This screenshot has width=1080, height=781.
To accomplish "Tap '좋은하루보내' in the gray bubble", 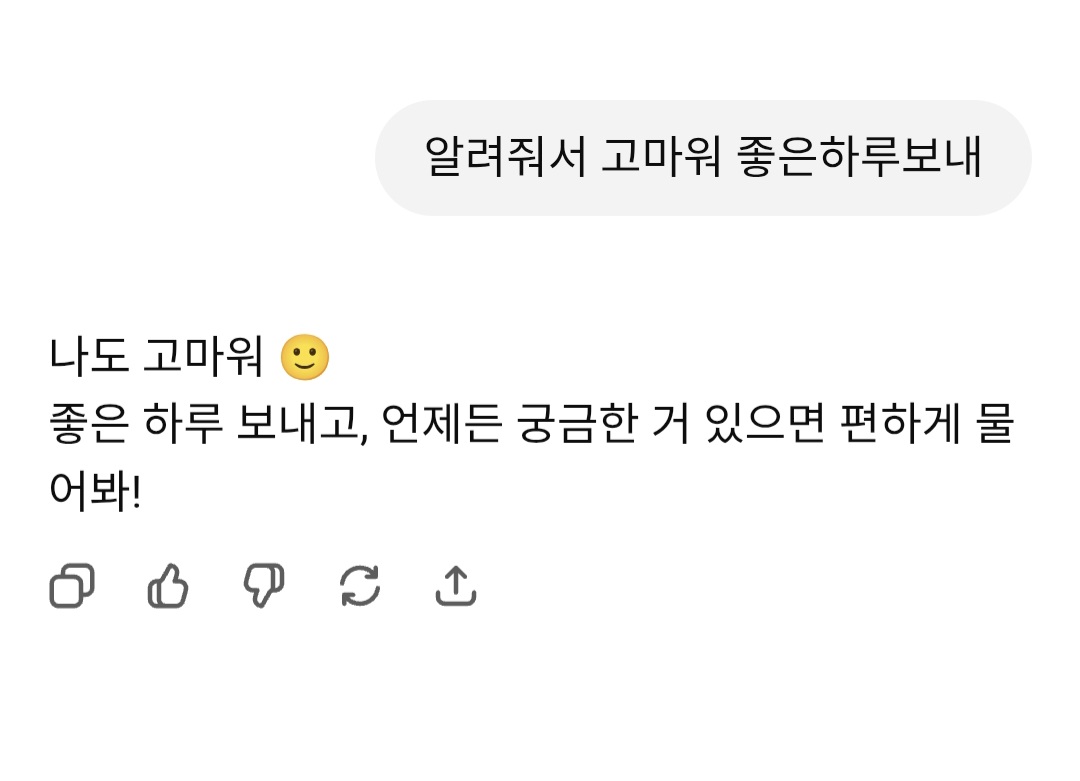I will point(860,158).
